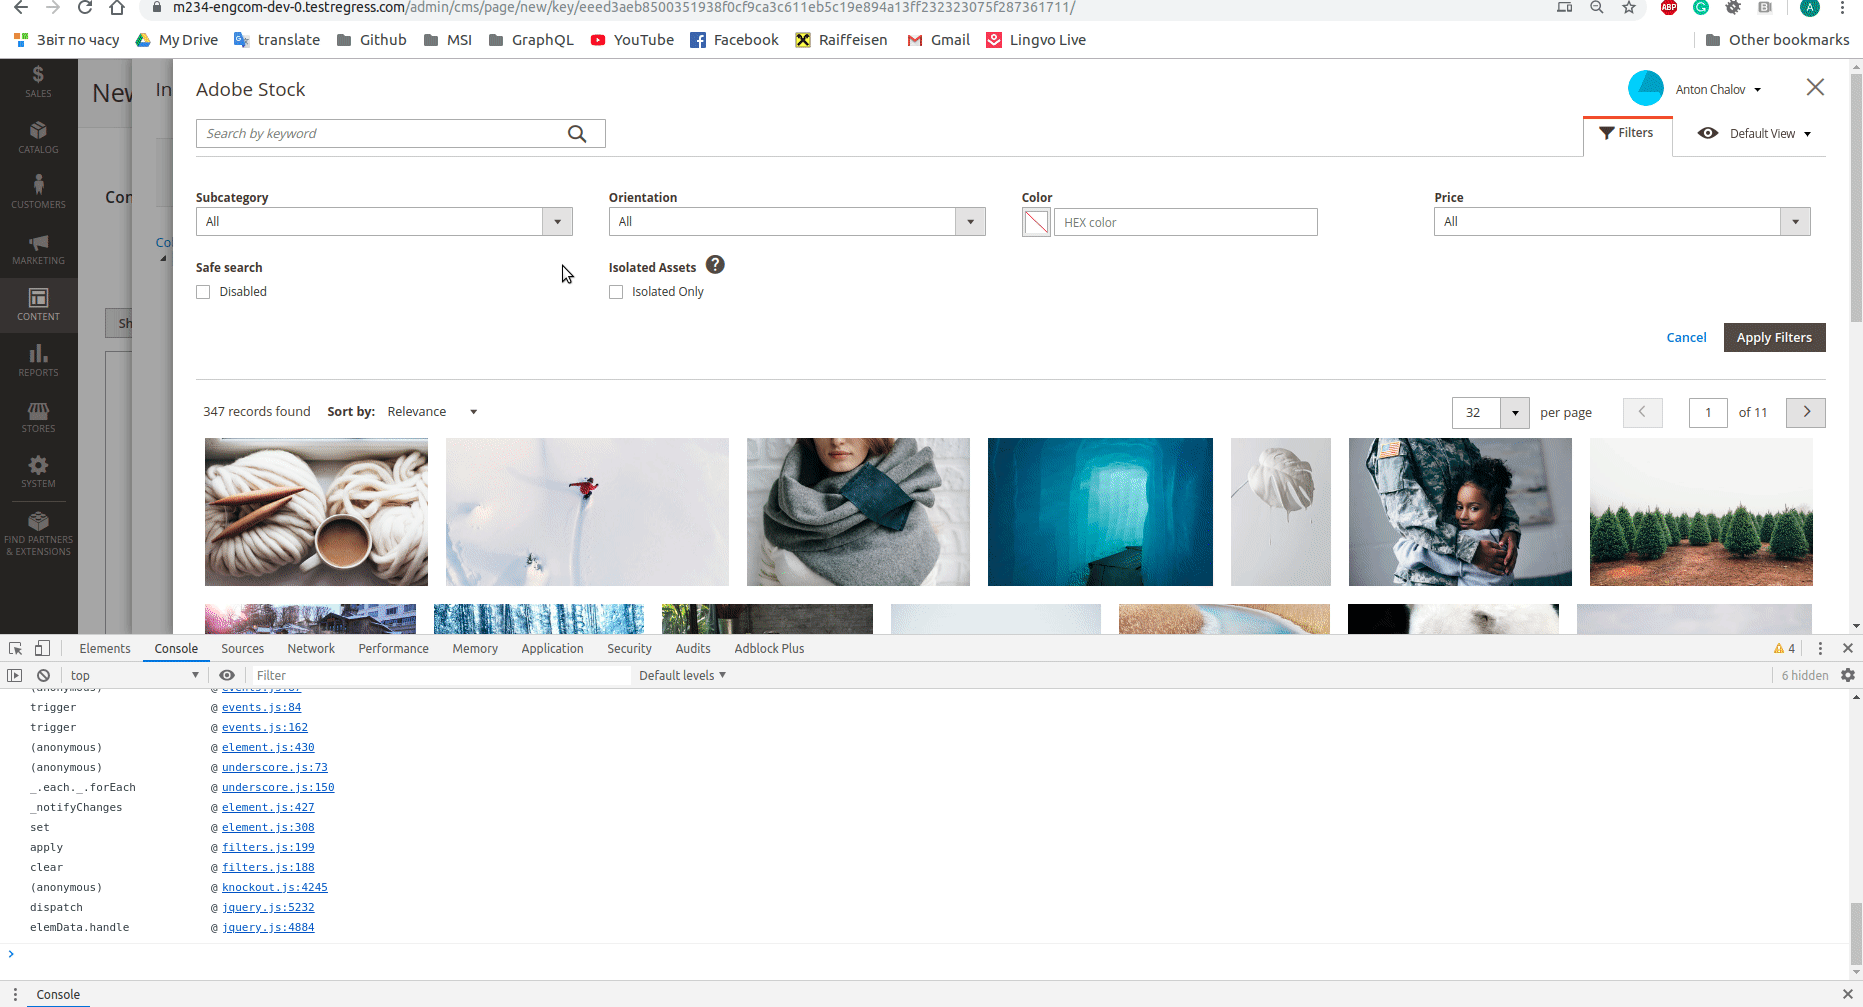Open the Default levels dropdown
The width and height of the screenshot is (1863, 1007).
(x=682, y=676)
